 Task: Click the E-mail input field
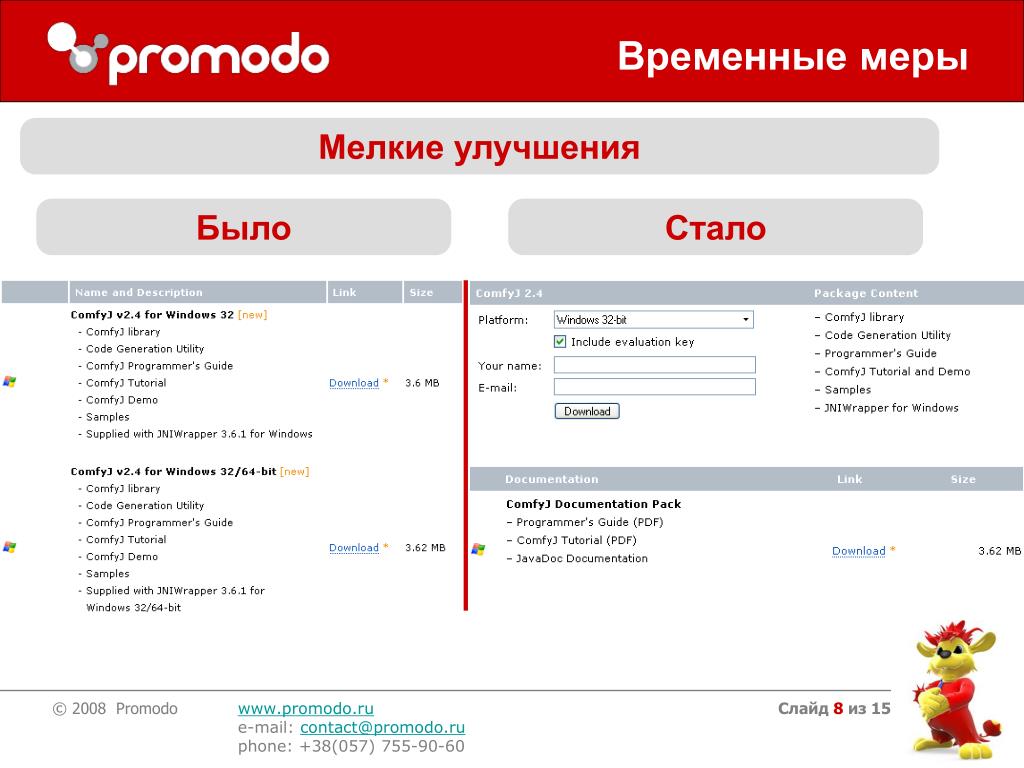coord(654,387)
